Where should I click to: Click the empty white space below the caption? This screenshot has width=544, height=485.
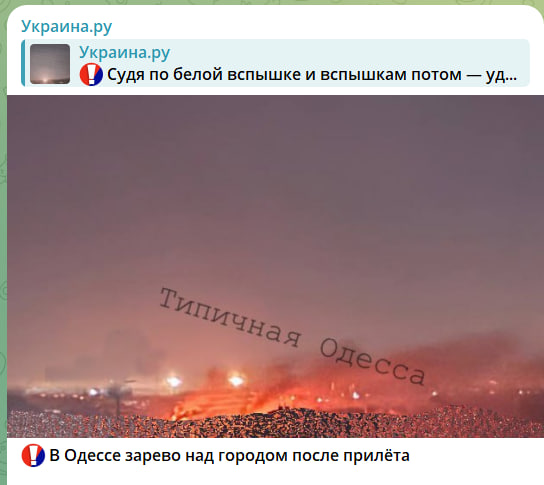pos(275,477)
